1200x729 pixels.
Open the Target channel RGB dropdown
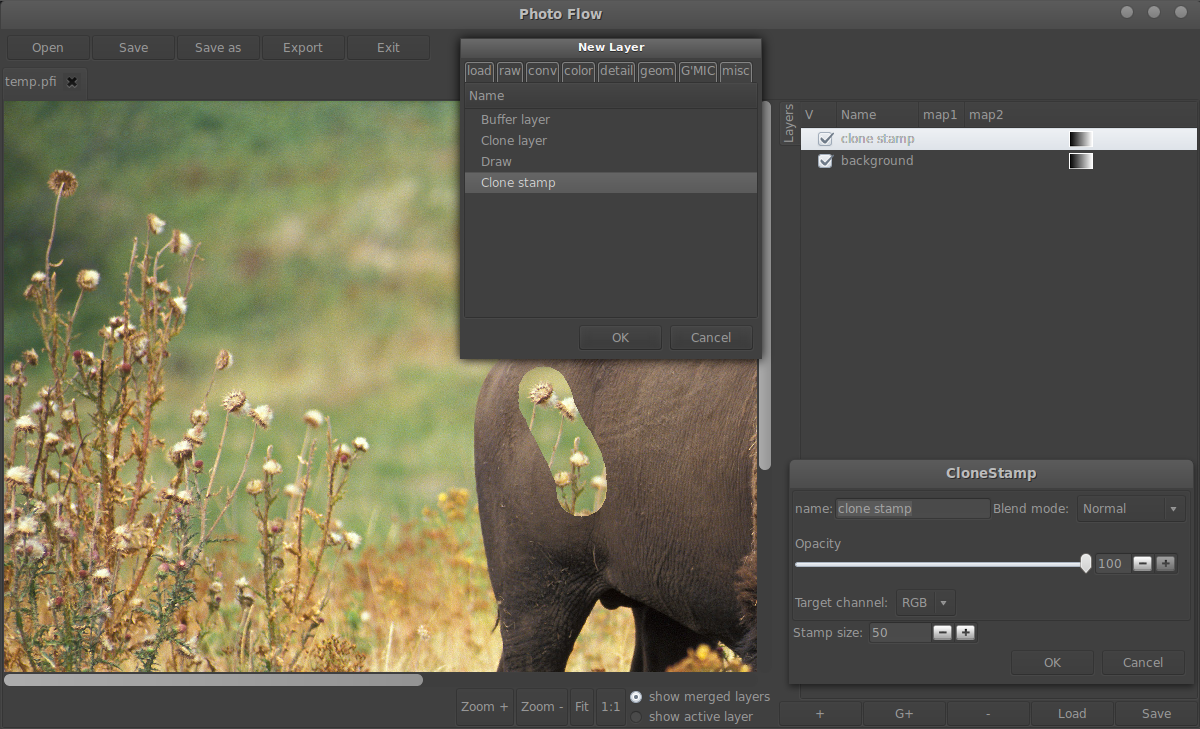925,602
